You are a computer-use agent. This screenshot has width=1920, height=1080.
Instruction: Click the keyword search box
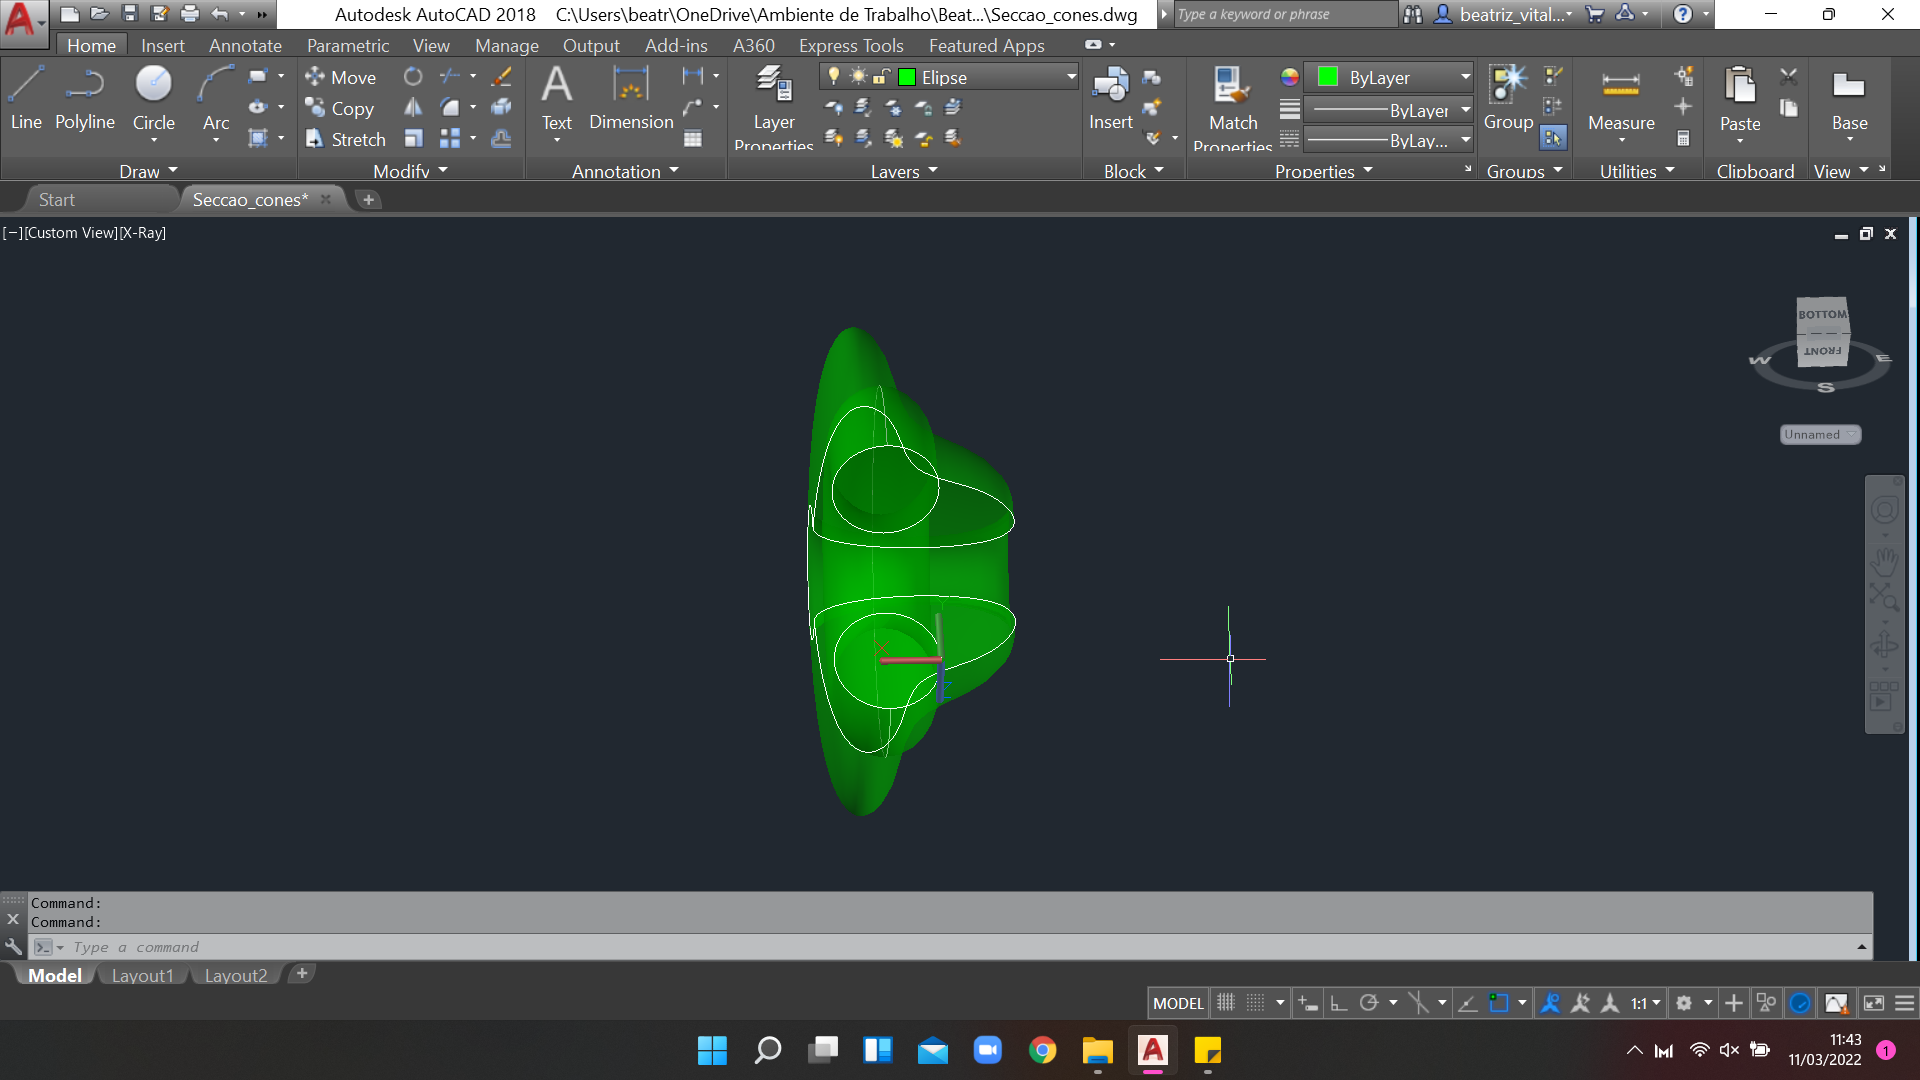tap(1284, 14)
